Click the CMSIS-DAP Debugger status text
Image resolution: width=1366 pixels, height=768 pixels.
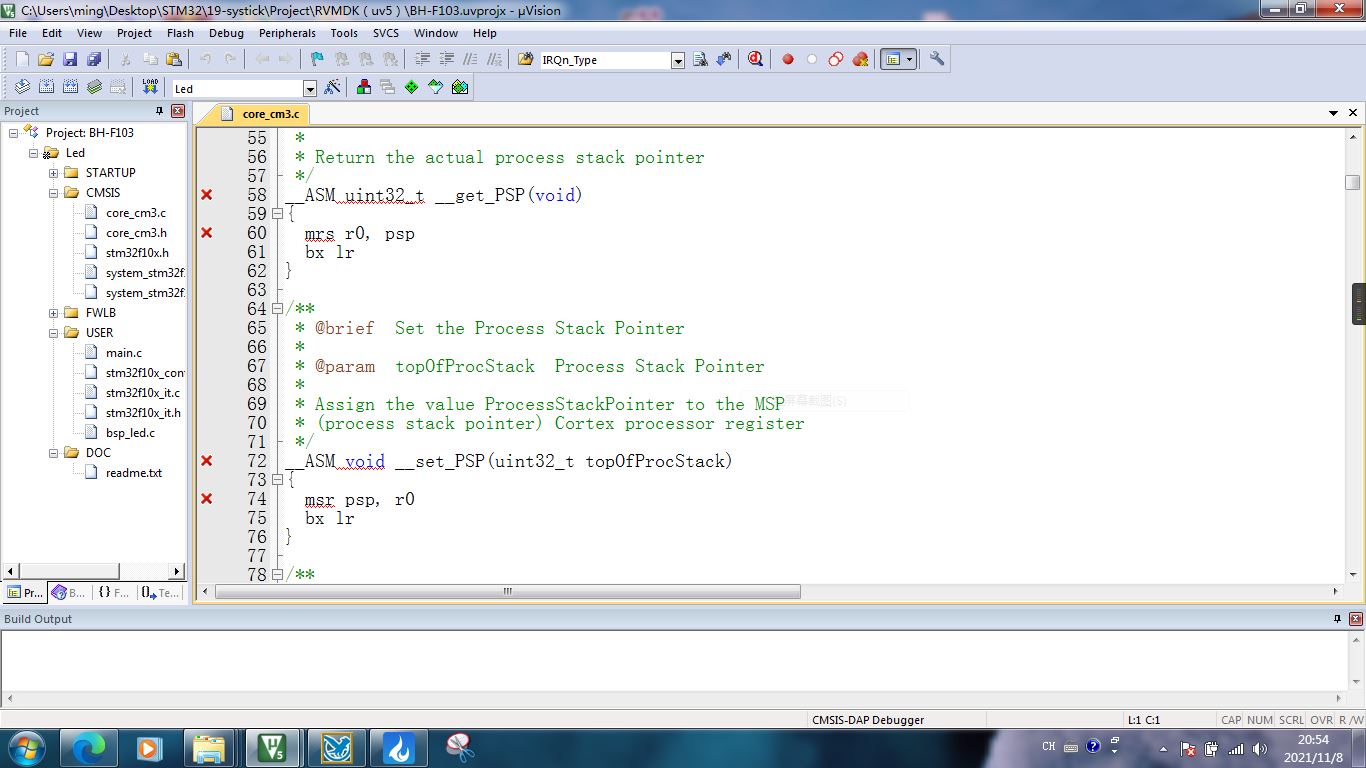tap(868, 720)
